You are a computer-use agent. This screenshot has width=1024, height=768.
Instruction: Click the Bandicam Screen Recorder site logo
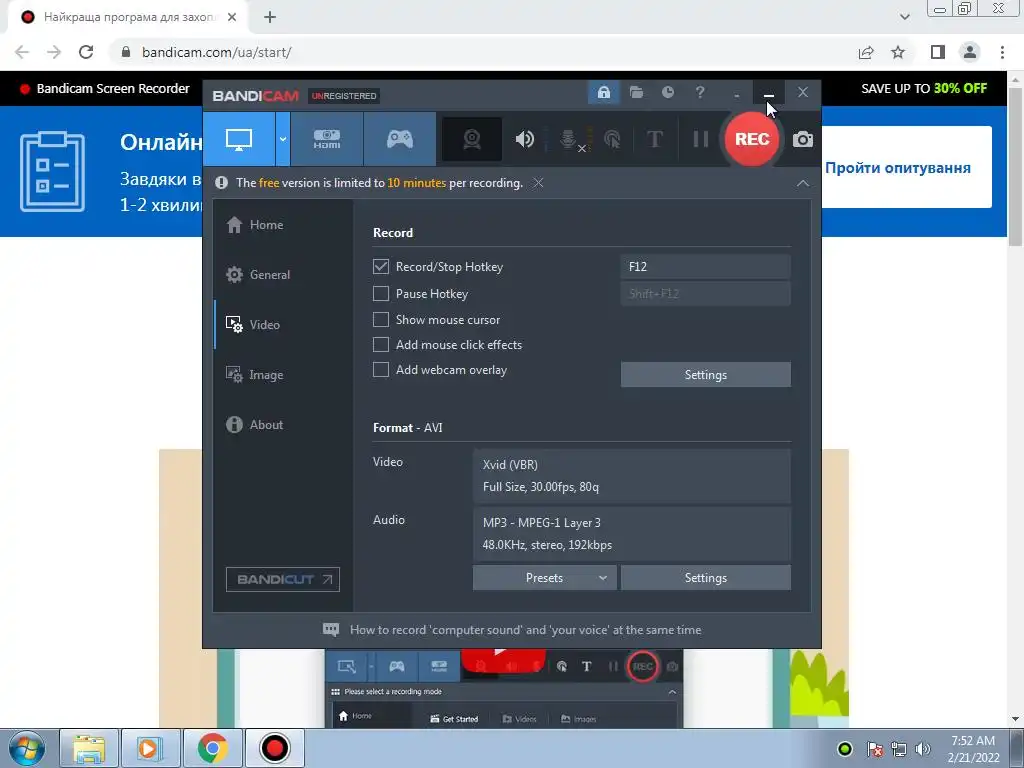click(104, 89)
